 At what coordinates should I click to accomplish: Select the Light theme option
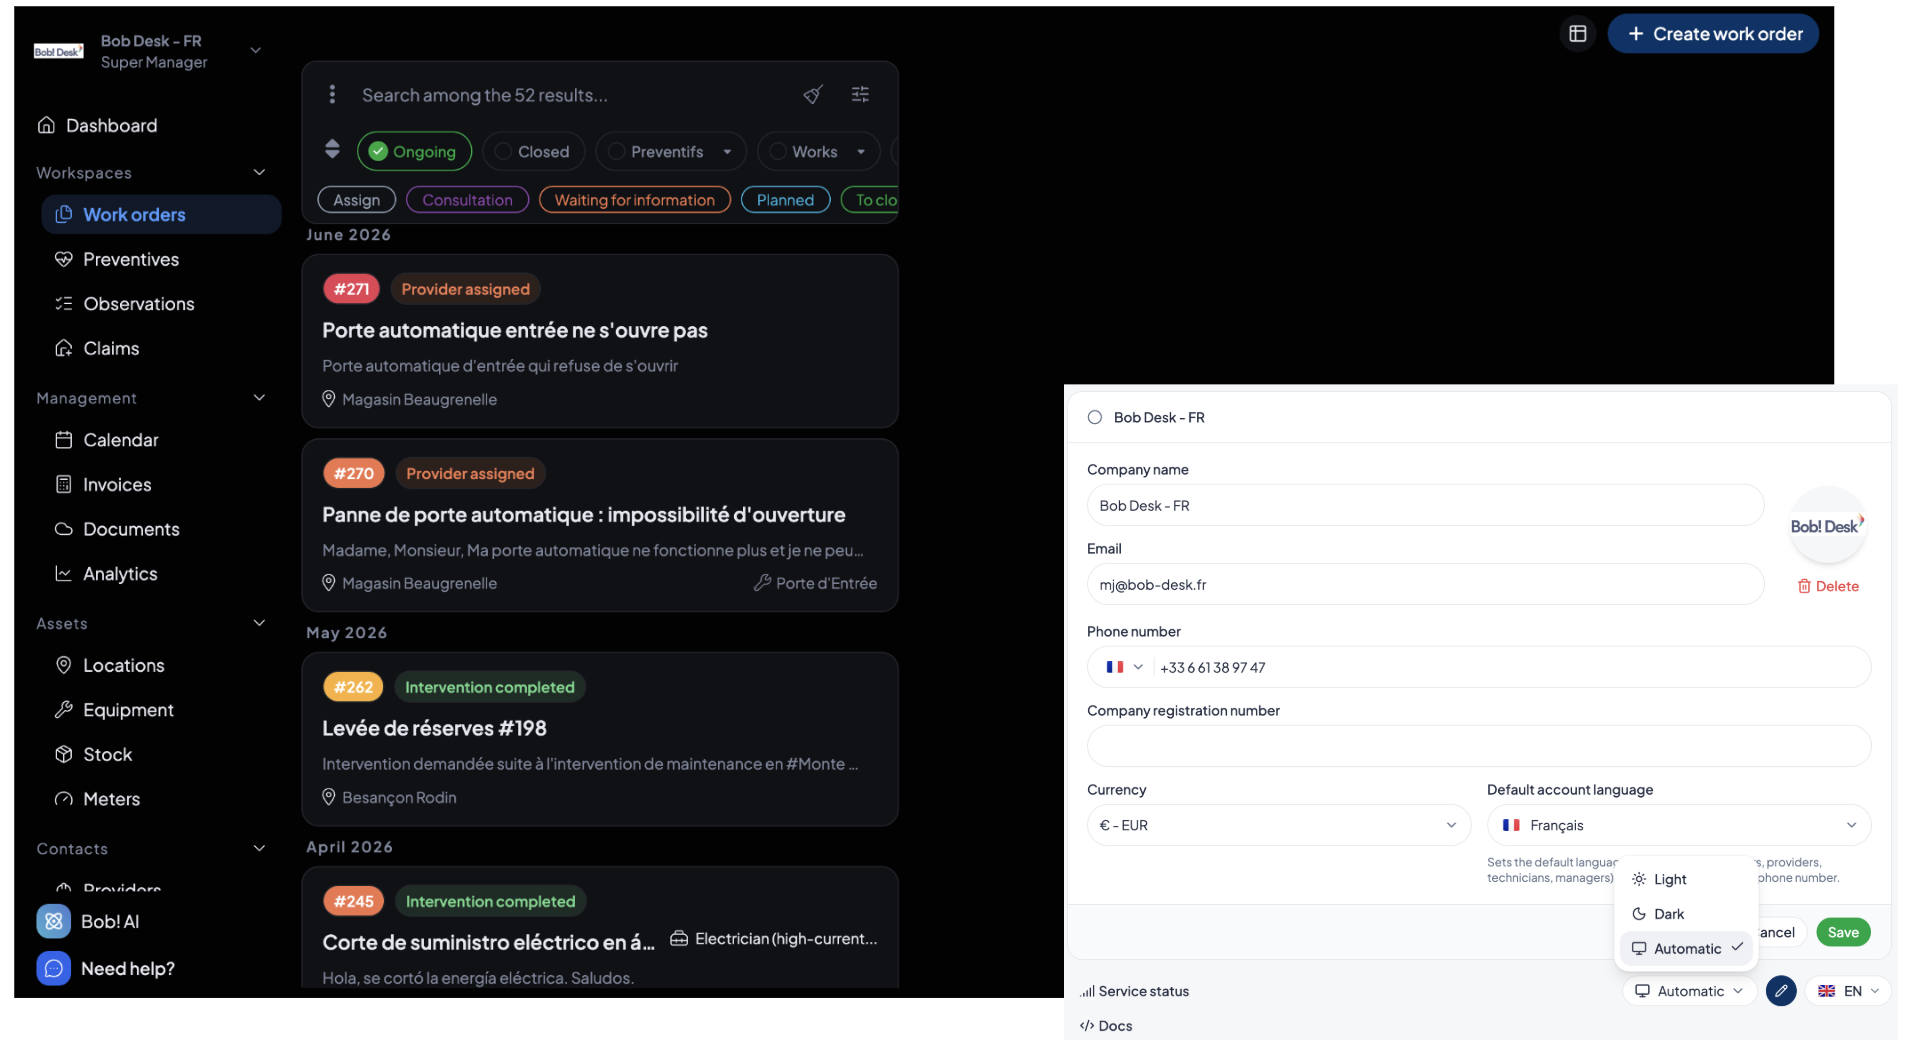pyautogui.click(x=1686, y=880)
